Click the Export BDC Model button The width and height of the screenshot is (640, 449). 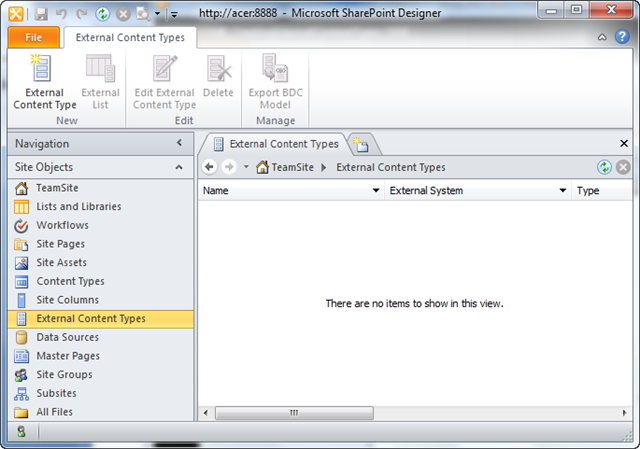pyautogui.click(x=276, y=82)
